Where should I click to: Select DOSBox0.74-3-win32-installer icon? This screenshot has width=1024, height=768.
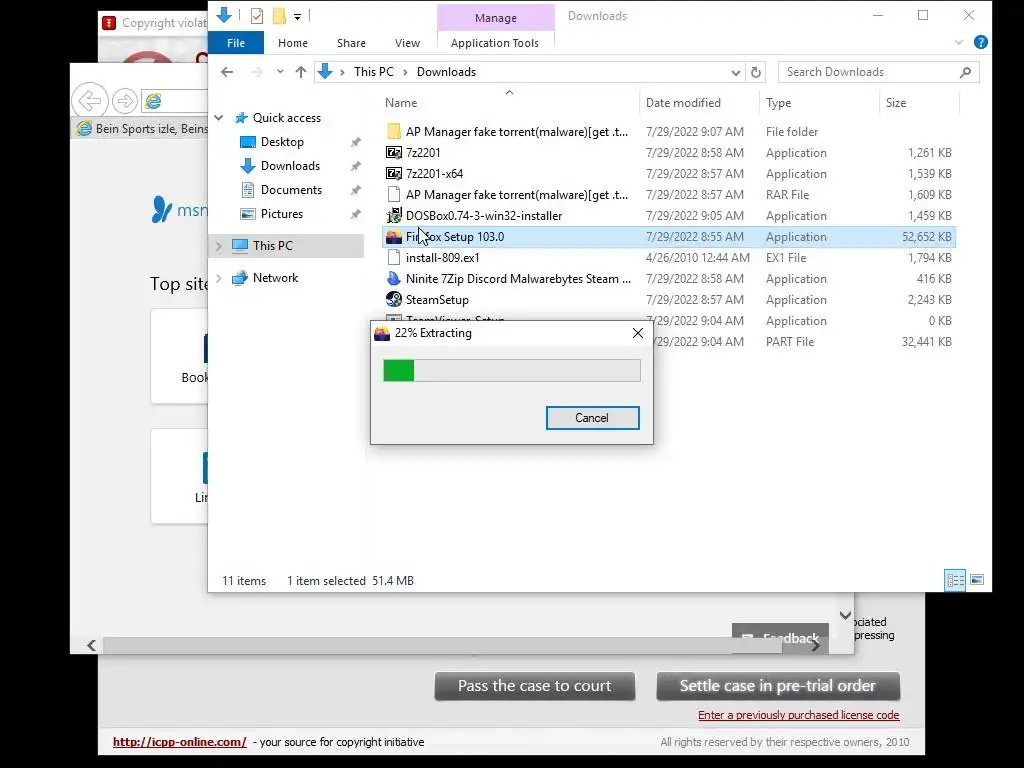click(394, 216)
